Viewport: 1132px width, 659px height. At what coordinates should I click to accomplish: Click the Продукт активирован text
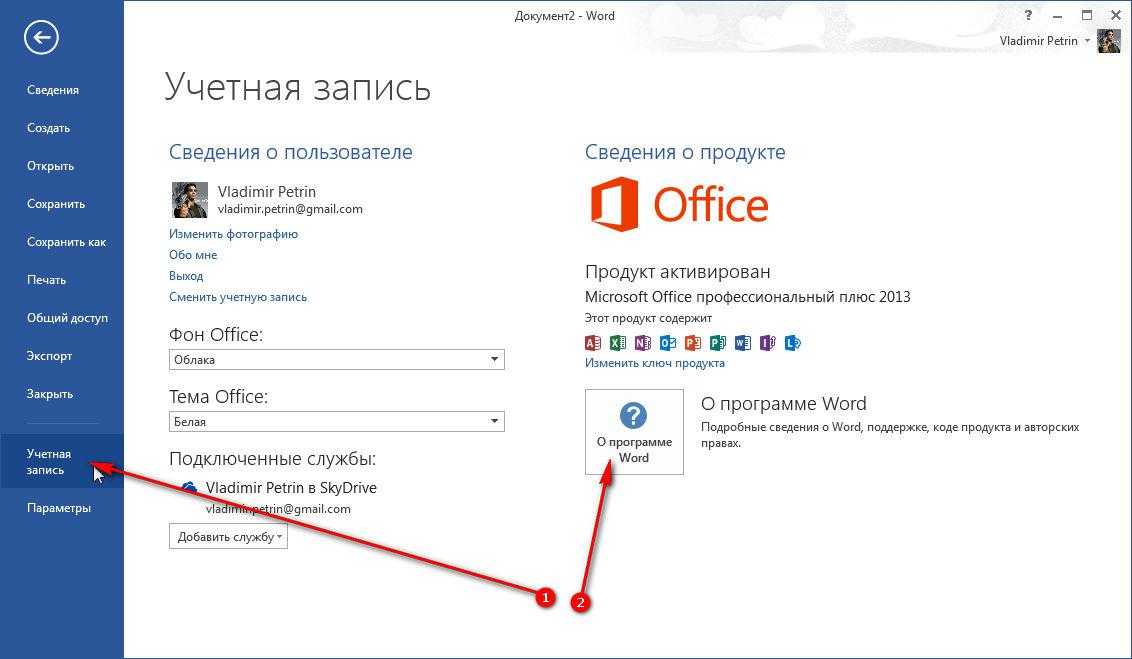click(677, 272)
